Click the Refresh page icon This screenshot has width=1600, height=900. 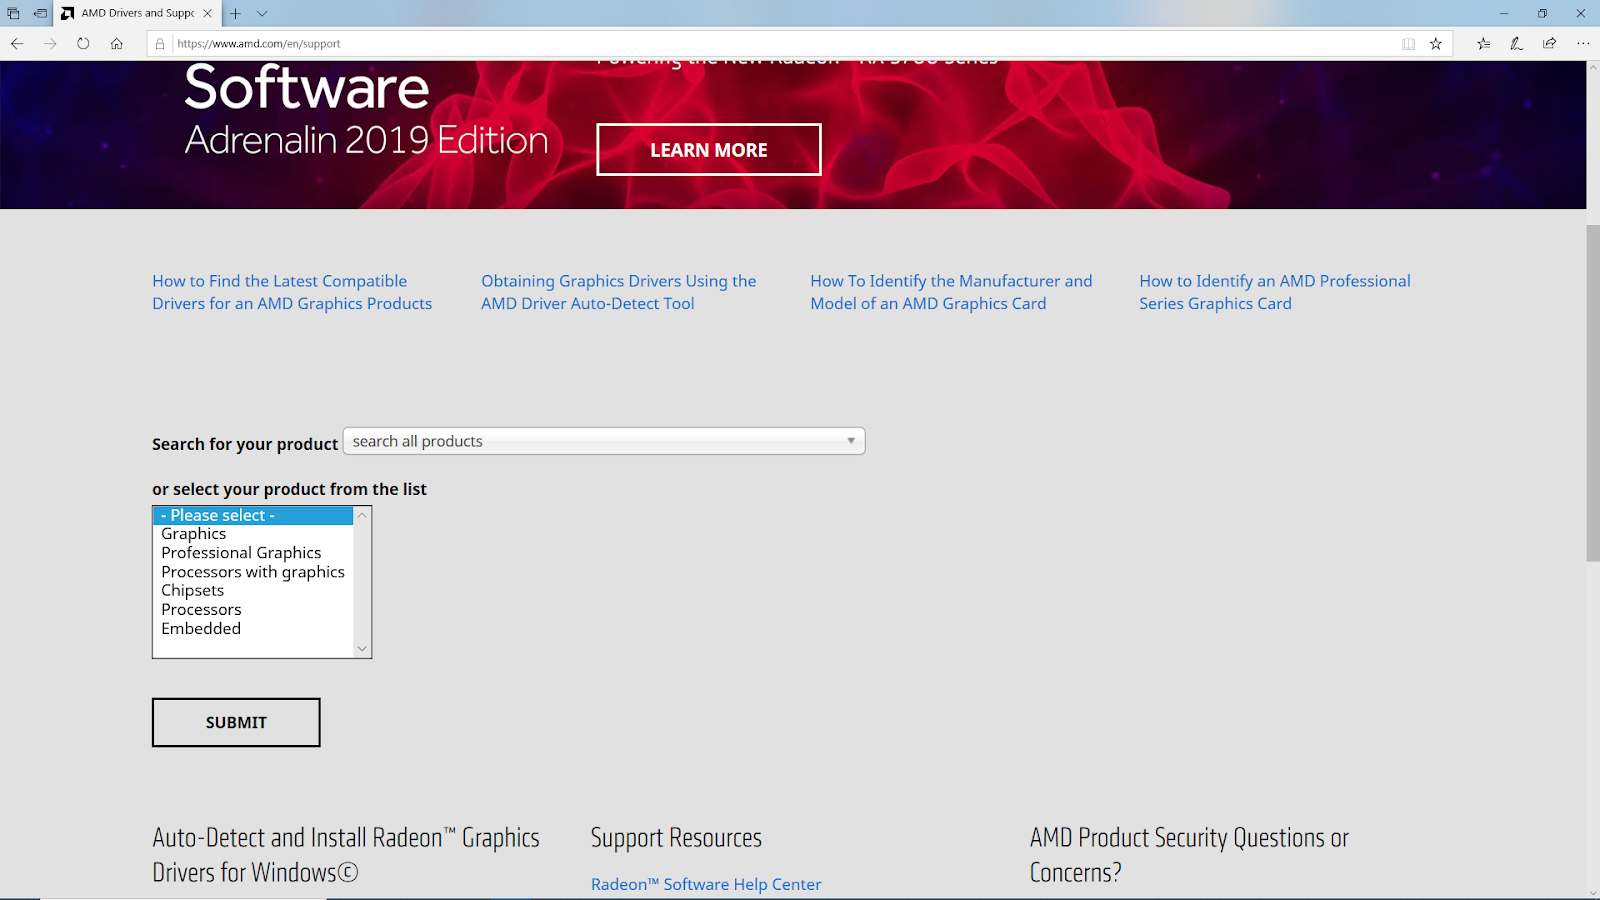tap(83, 43)
